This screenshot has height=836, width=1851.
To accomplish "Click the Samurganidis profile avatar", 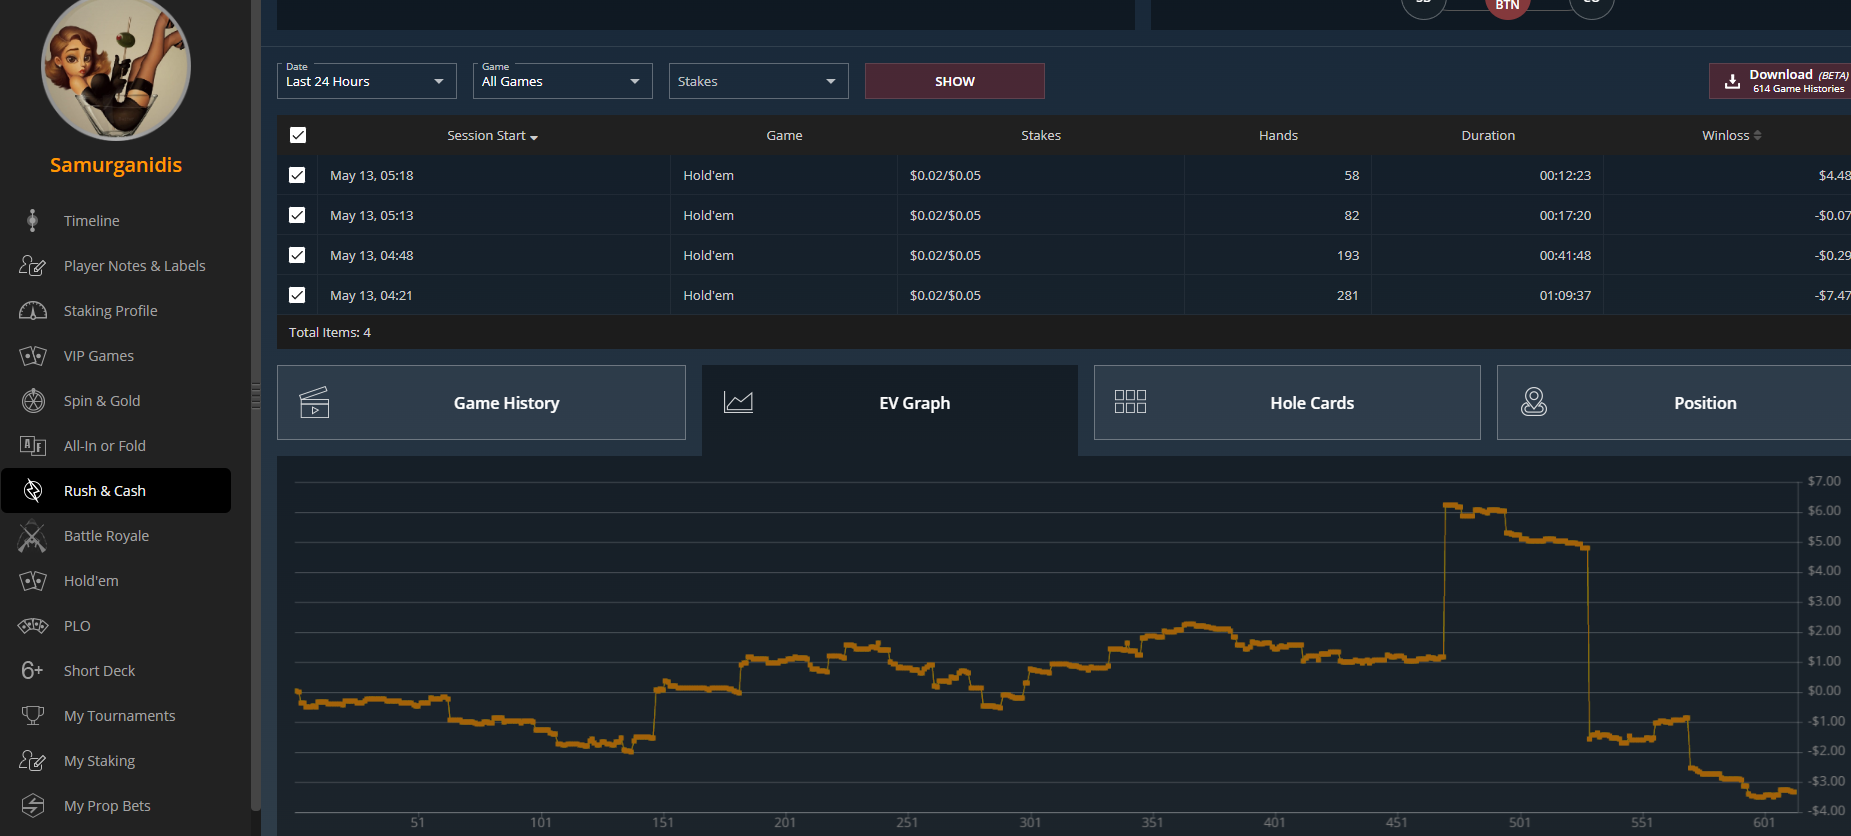I will point(116,68).
